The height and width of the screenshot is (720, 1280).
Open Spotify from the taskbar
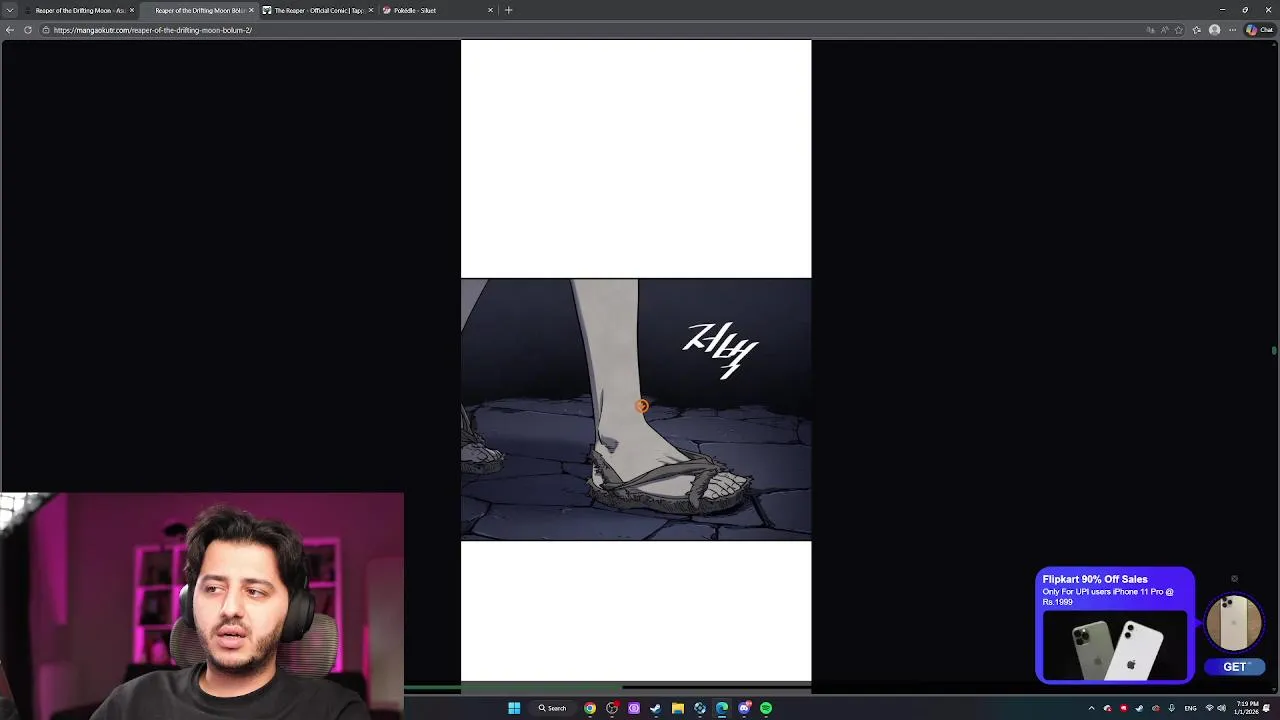[766, 708]
